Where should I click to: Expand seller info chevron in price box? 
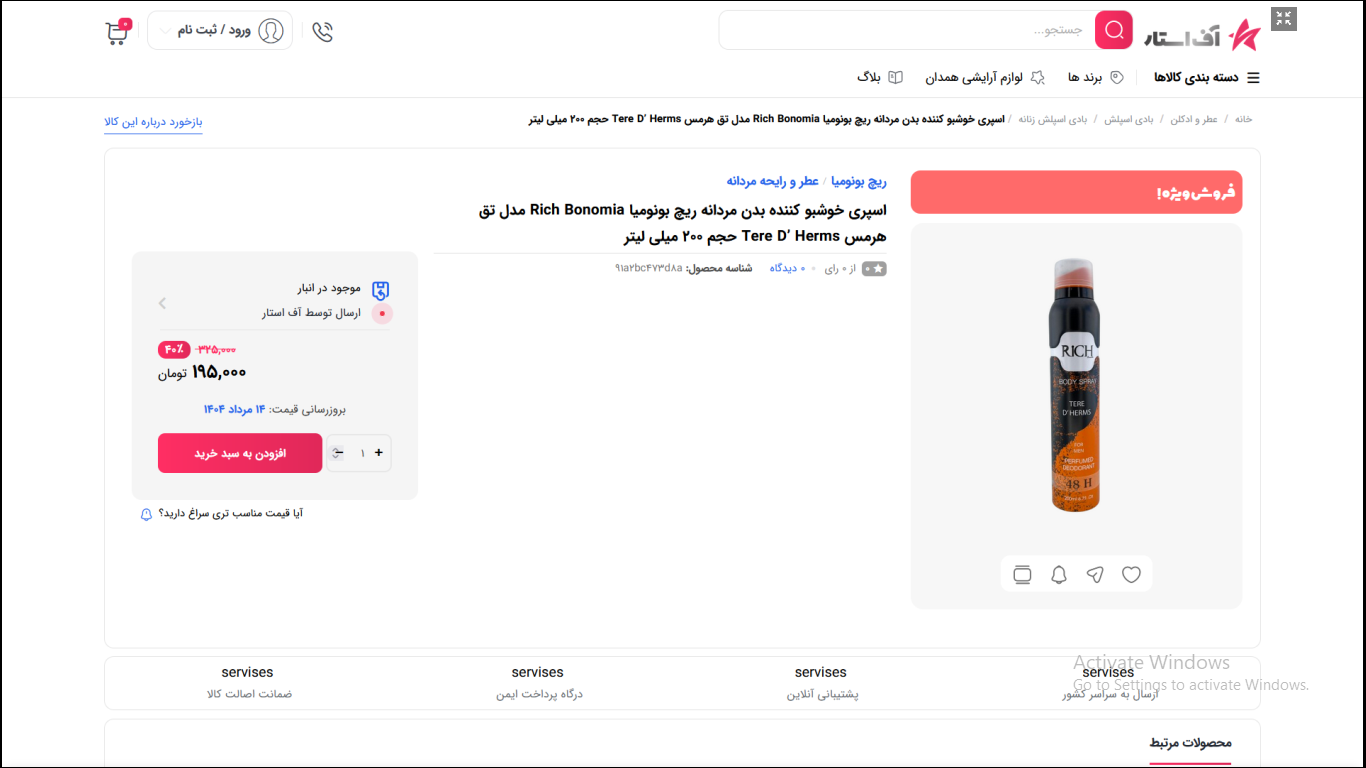162,303
